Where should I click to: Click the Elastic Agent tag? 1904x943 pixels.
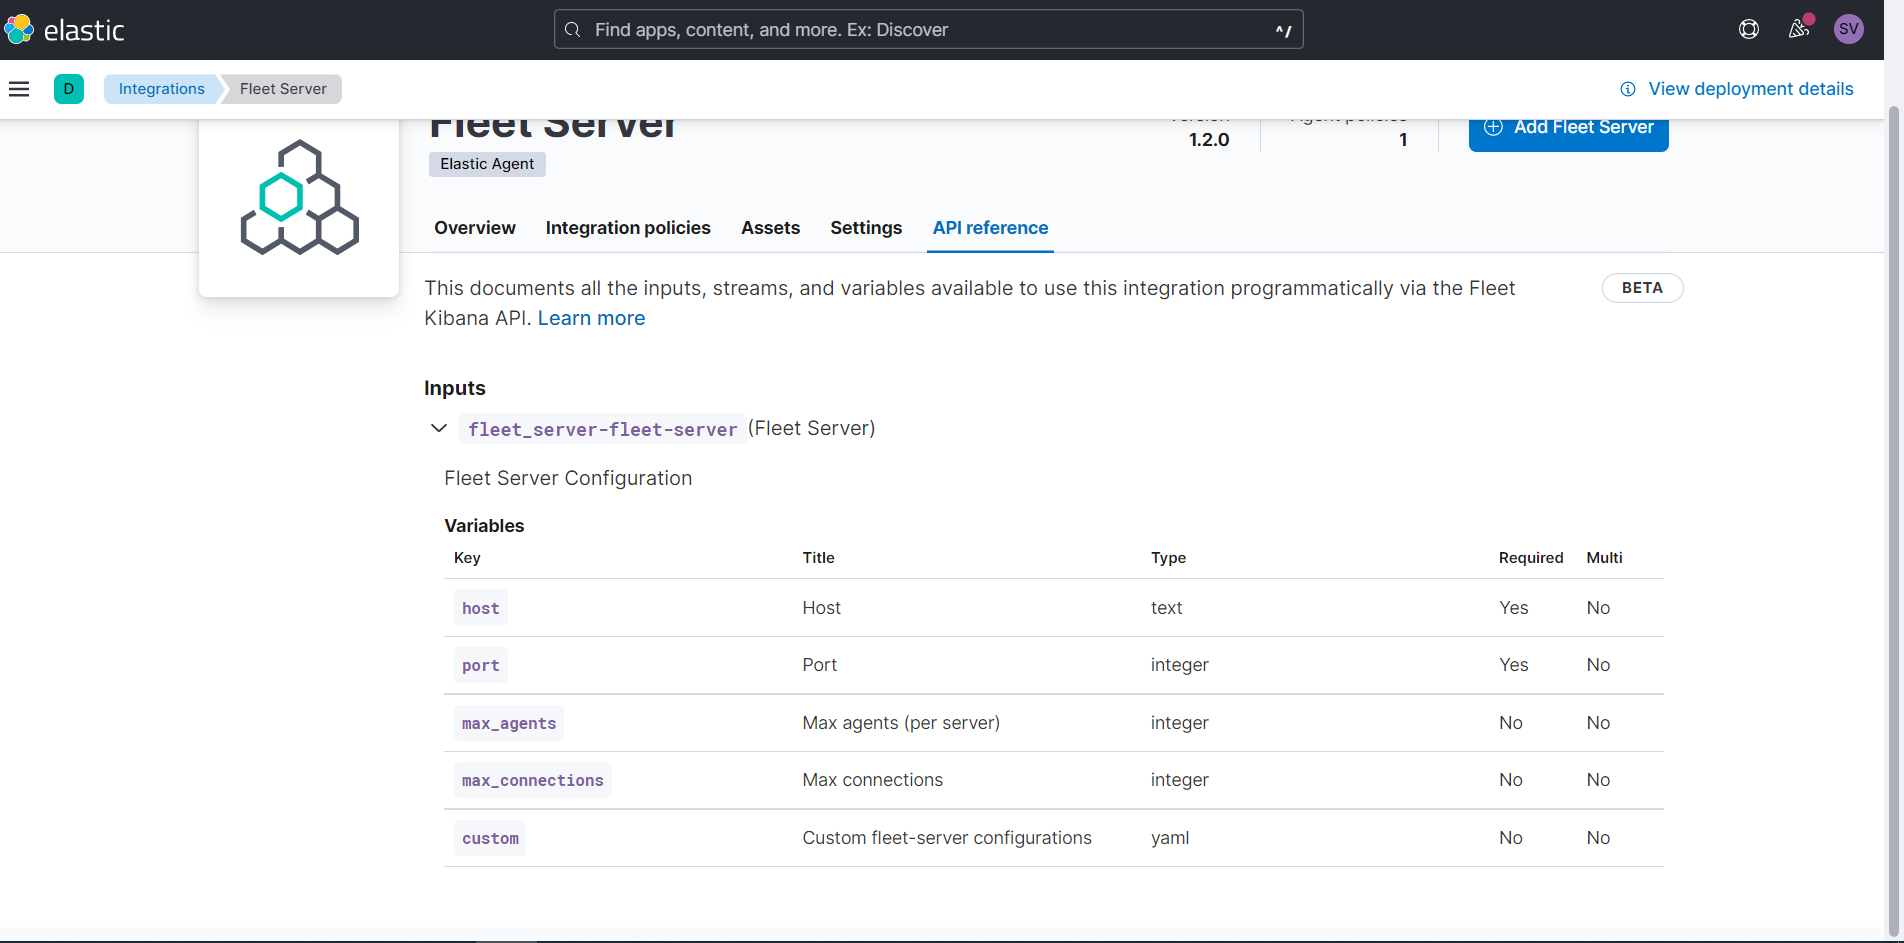(x=487, y=164)
